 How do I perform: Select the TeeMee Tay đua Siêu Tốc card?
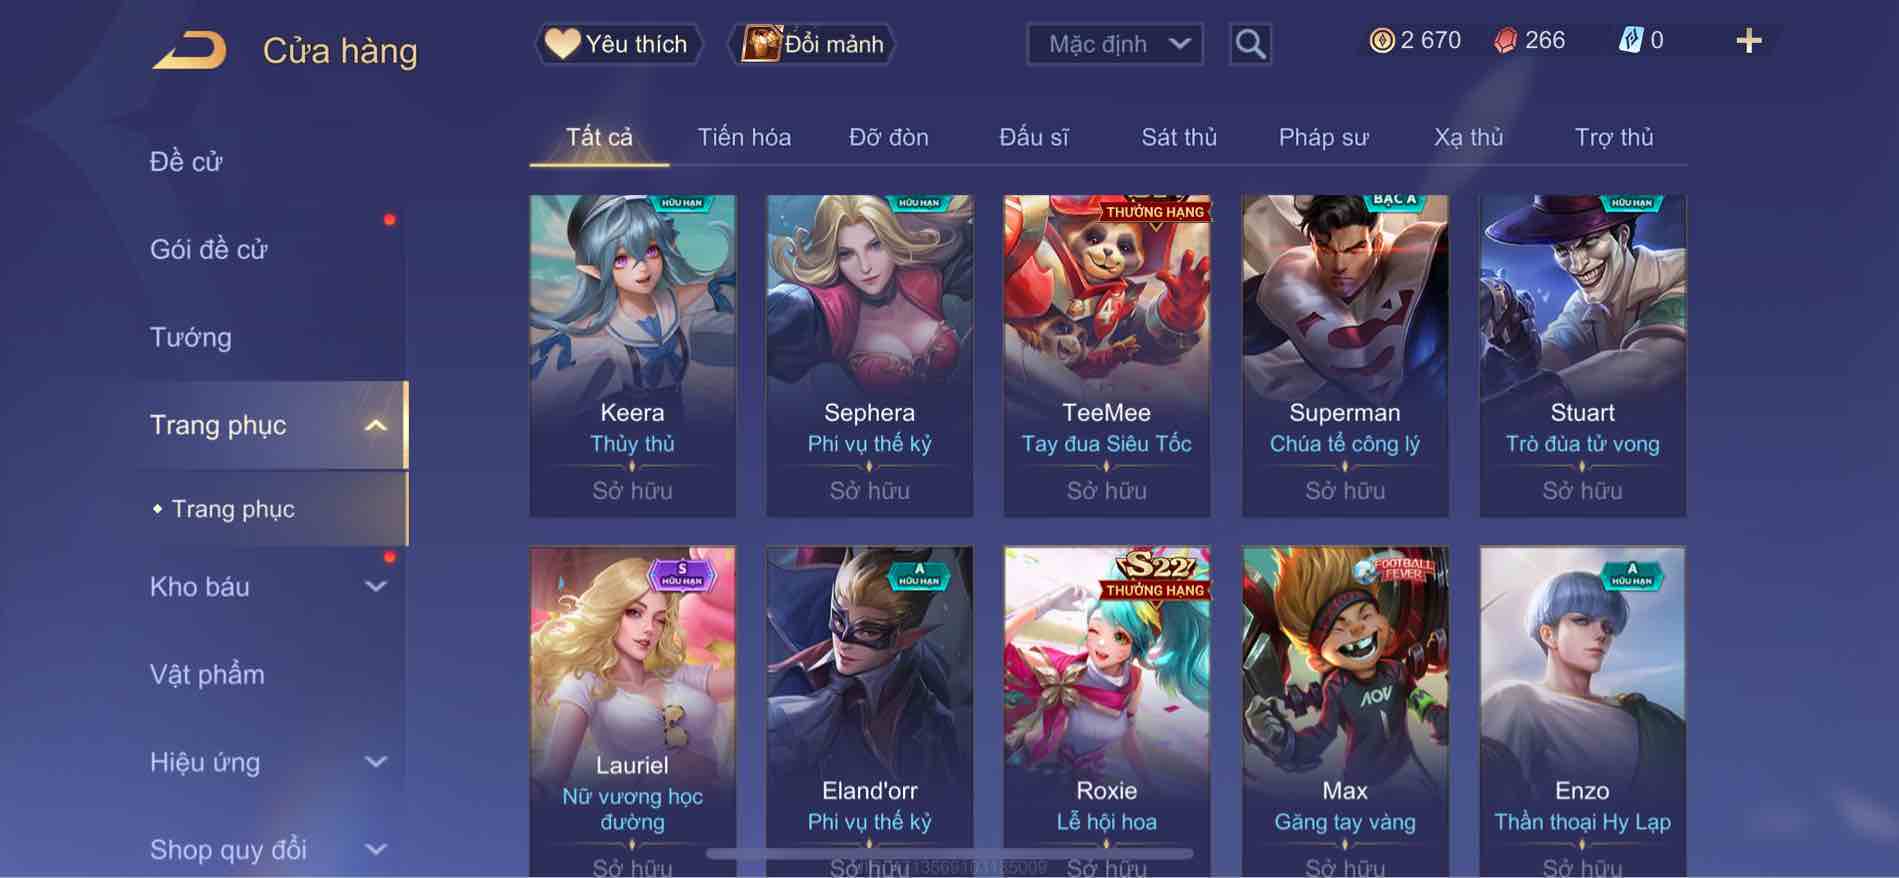tap(1107, 356)
